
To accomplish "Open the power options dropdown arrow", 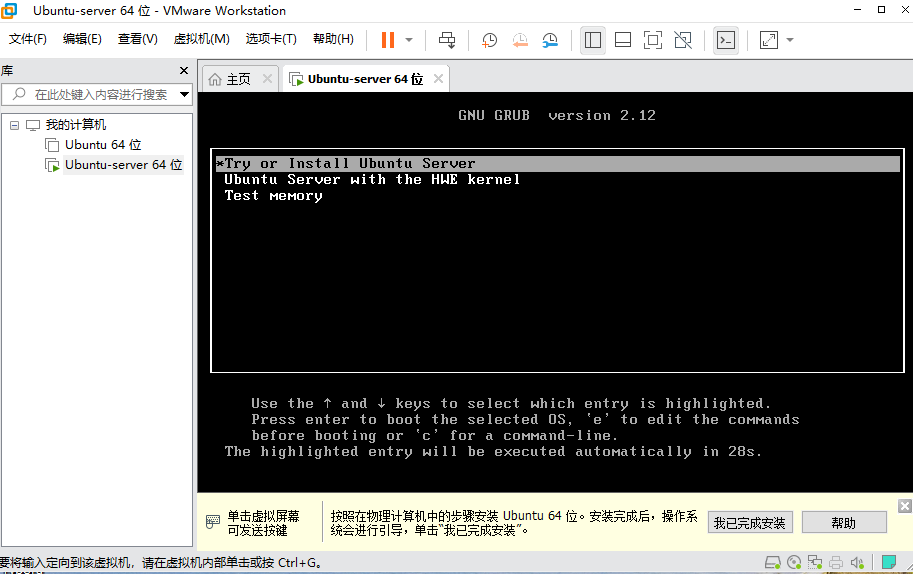I will [409, 40].
